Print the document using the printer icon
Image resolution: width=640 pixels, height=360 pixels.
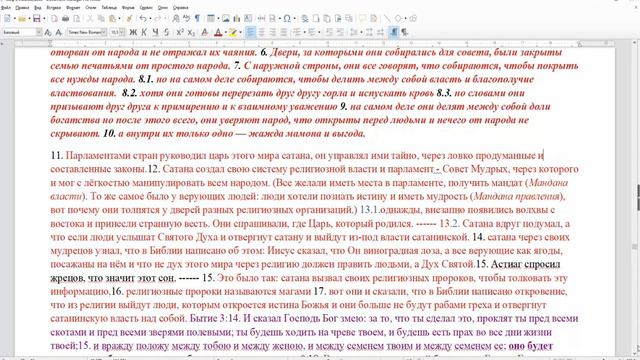click(x=65, y=18)
